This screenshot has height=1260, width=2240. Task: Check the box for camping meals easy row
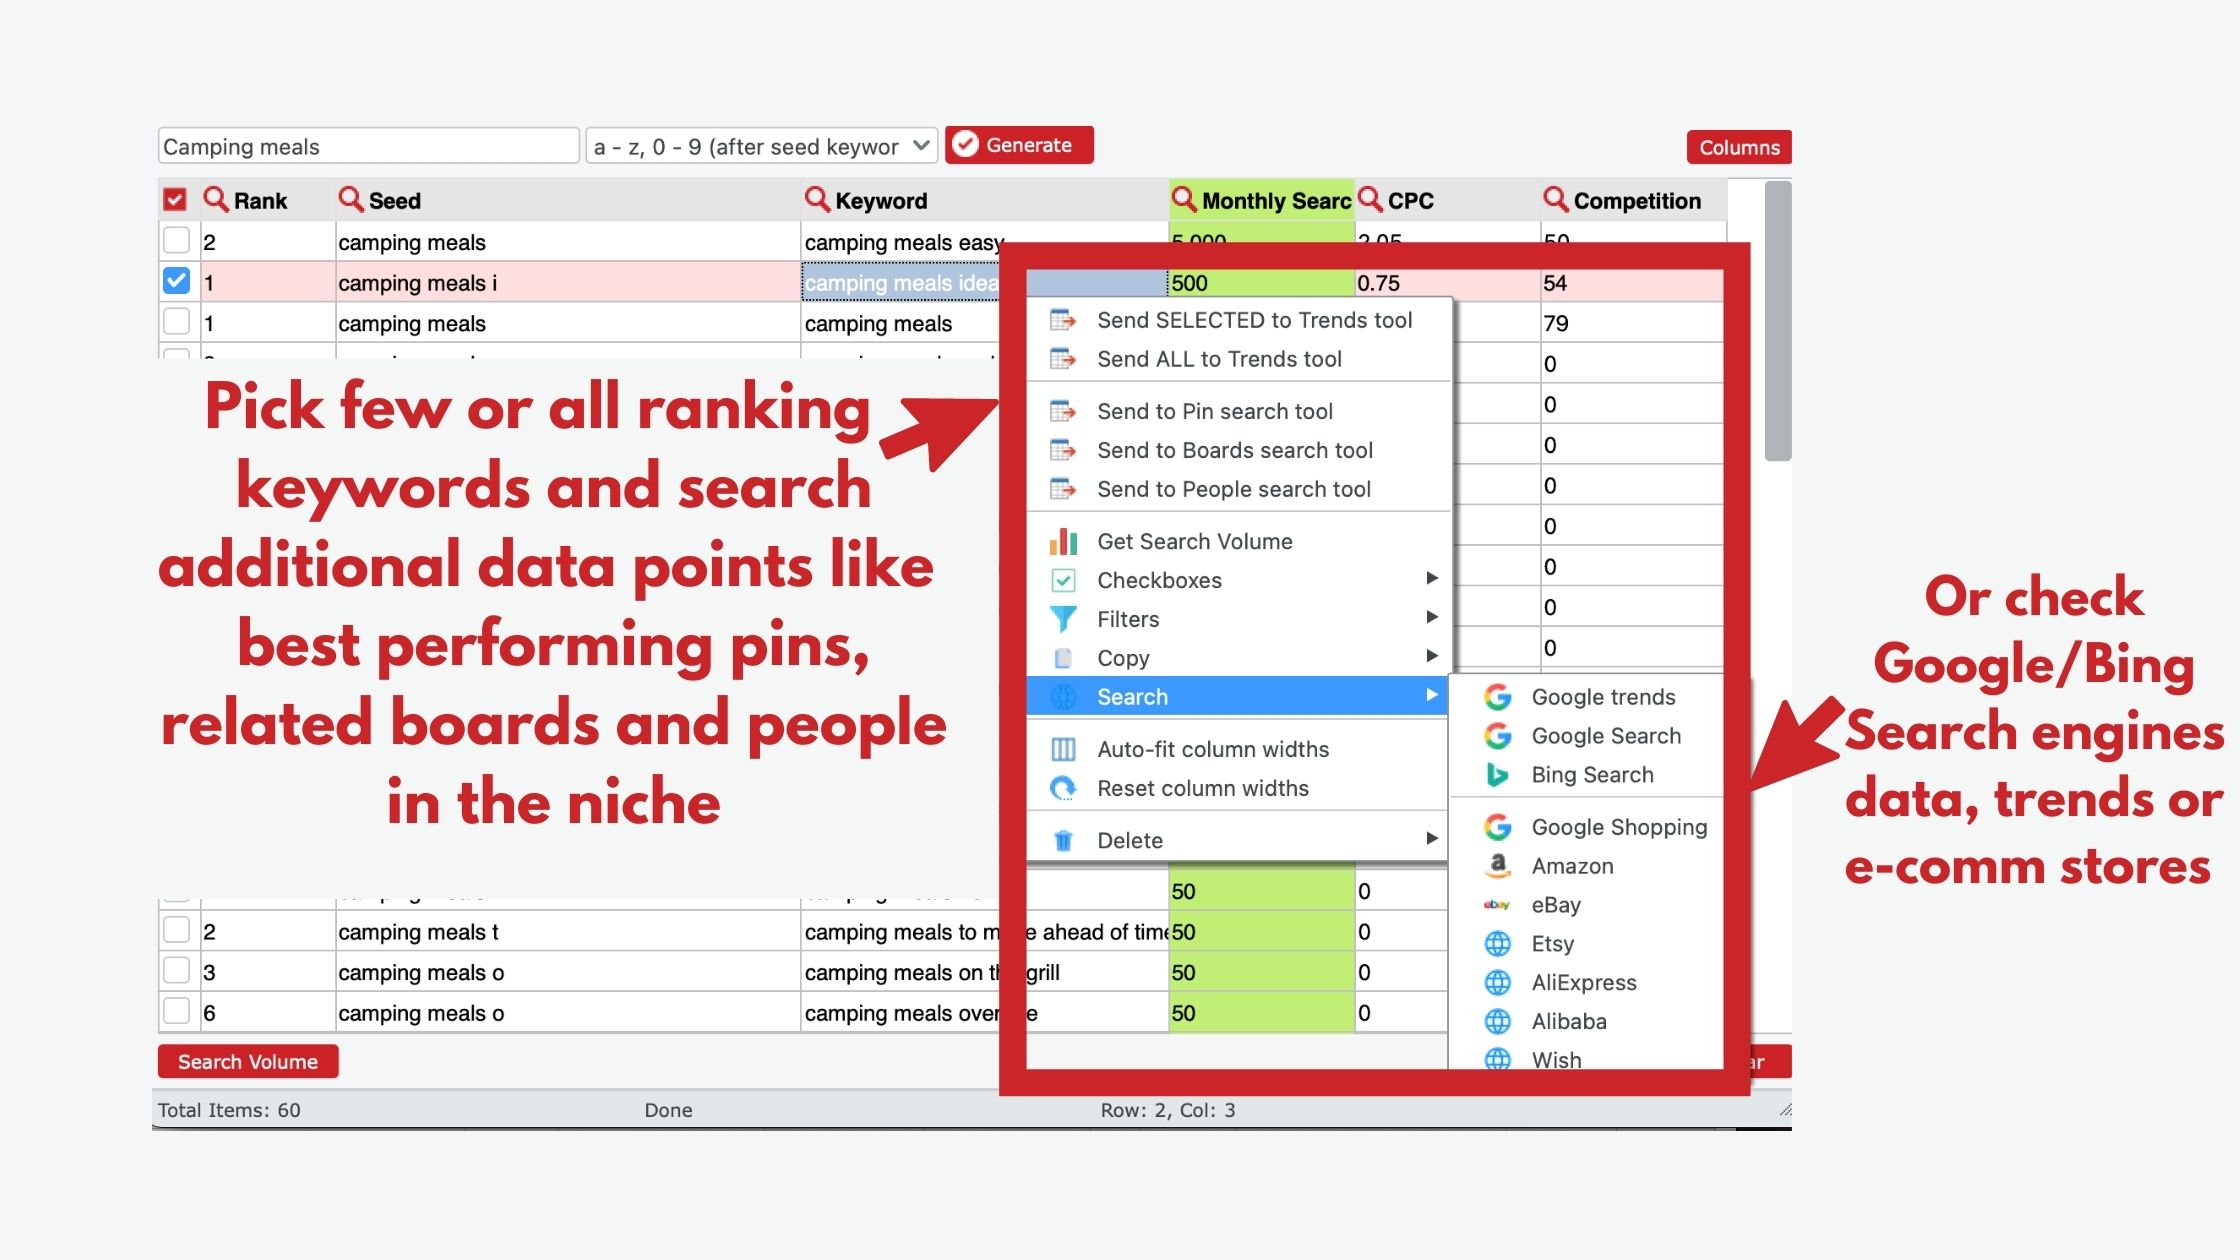tap(176, 240)
